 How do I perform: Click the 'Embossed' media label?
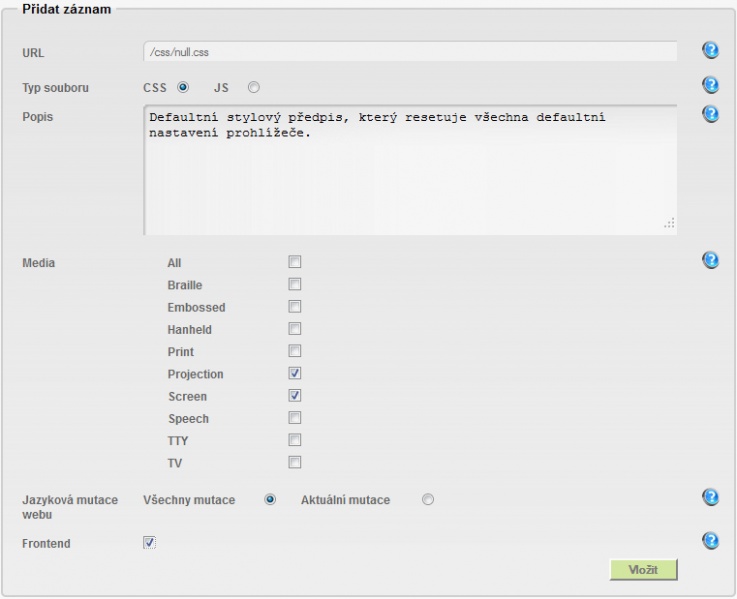click(196, 307)
